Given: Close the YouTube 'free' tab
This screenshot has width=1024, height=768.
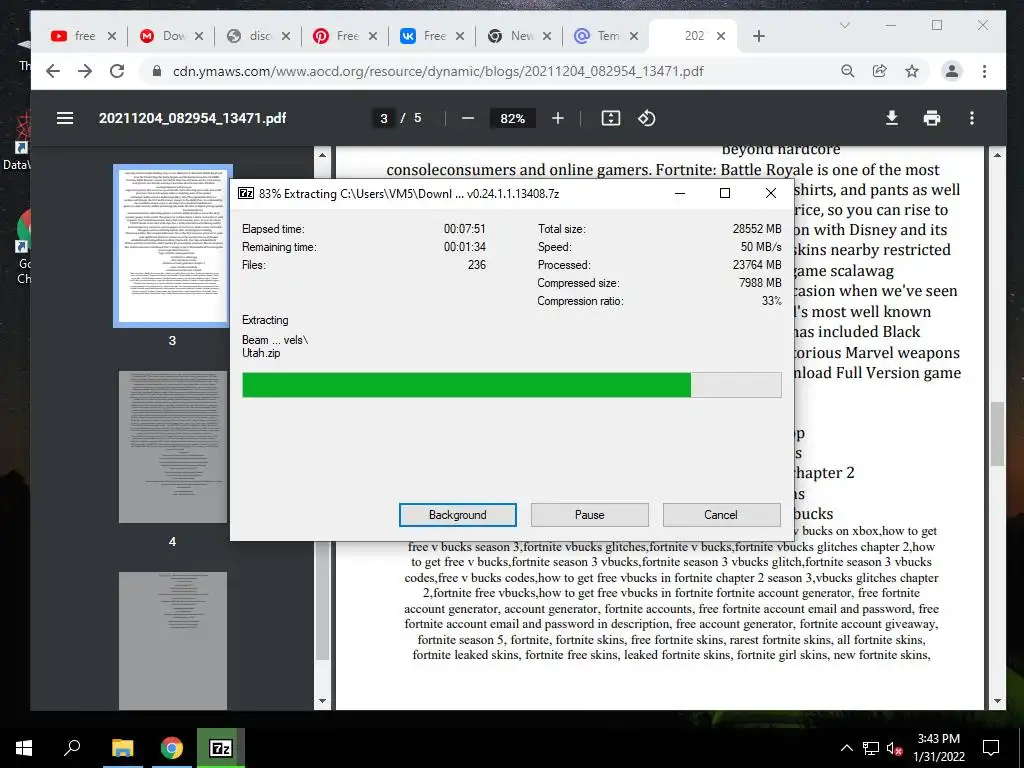Looking at the screenshot, I should [112, 36].
